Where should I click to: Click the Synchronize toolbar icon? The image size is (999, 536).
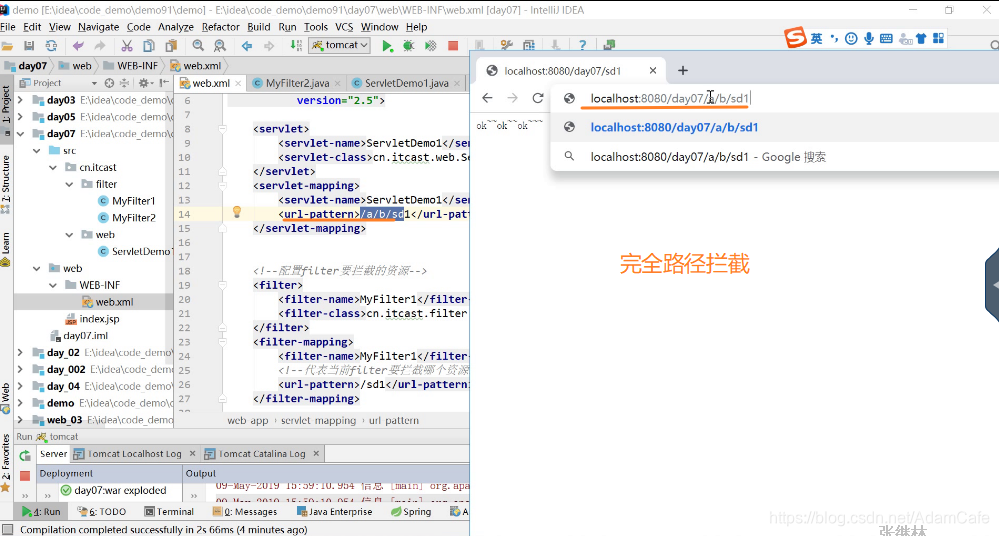[x=51, y=46]
